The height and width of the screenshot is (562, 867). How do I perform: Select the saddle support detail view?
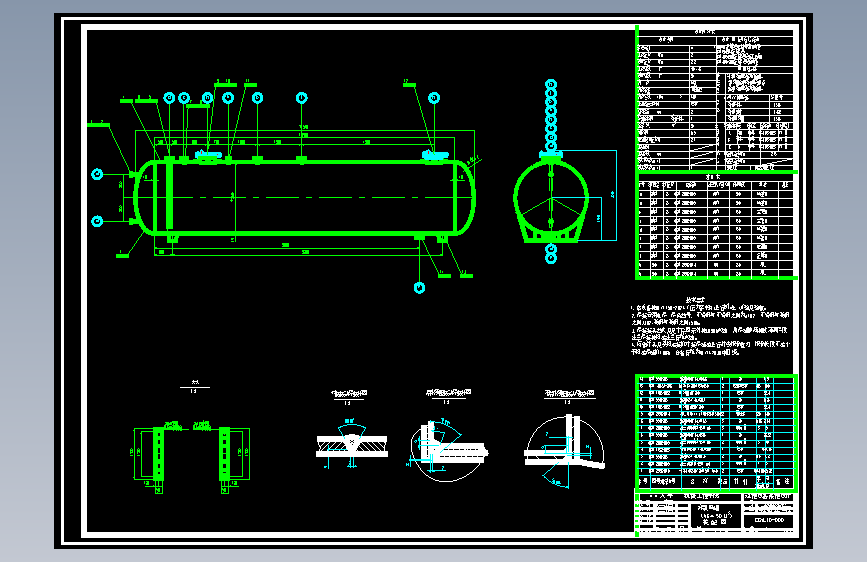pos(191,460)
